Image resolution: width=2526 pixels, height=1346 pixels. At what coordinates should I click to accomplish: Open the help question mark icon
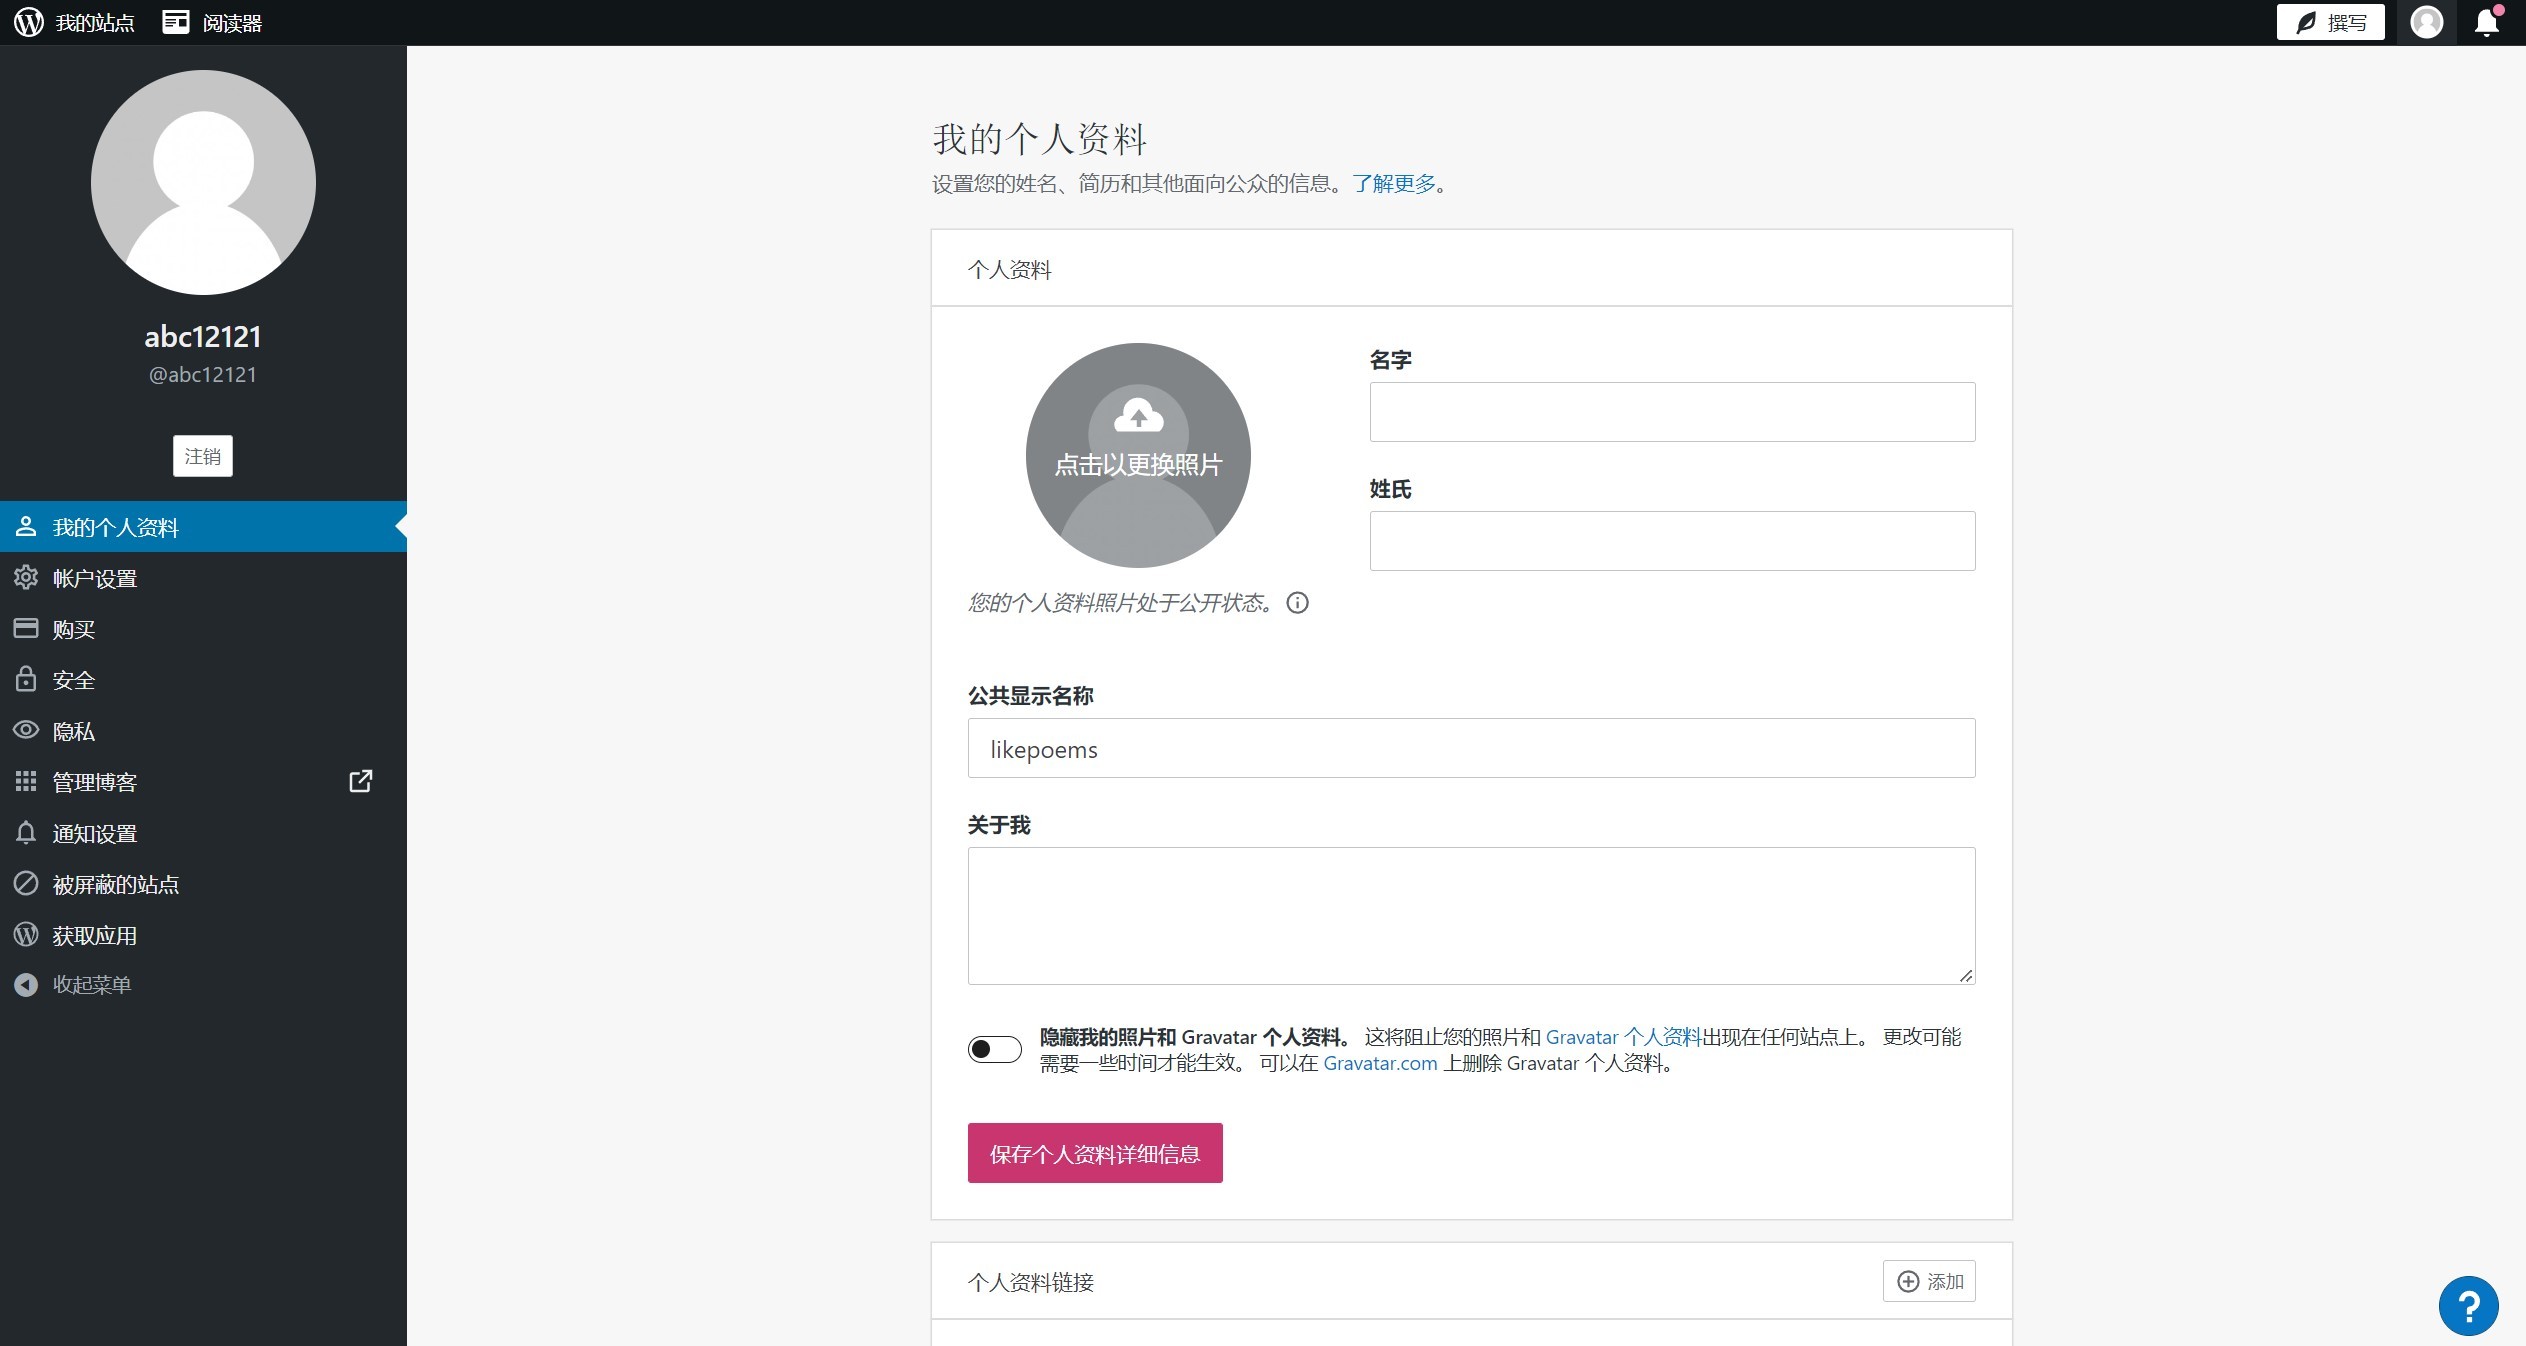pyautogui.click(x=2467, y=1305)
